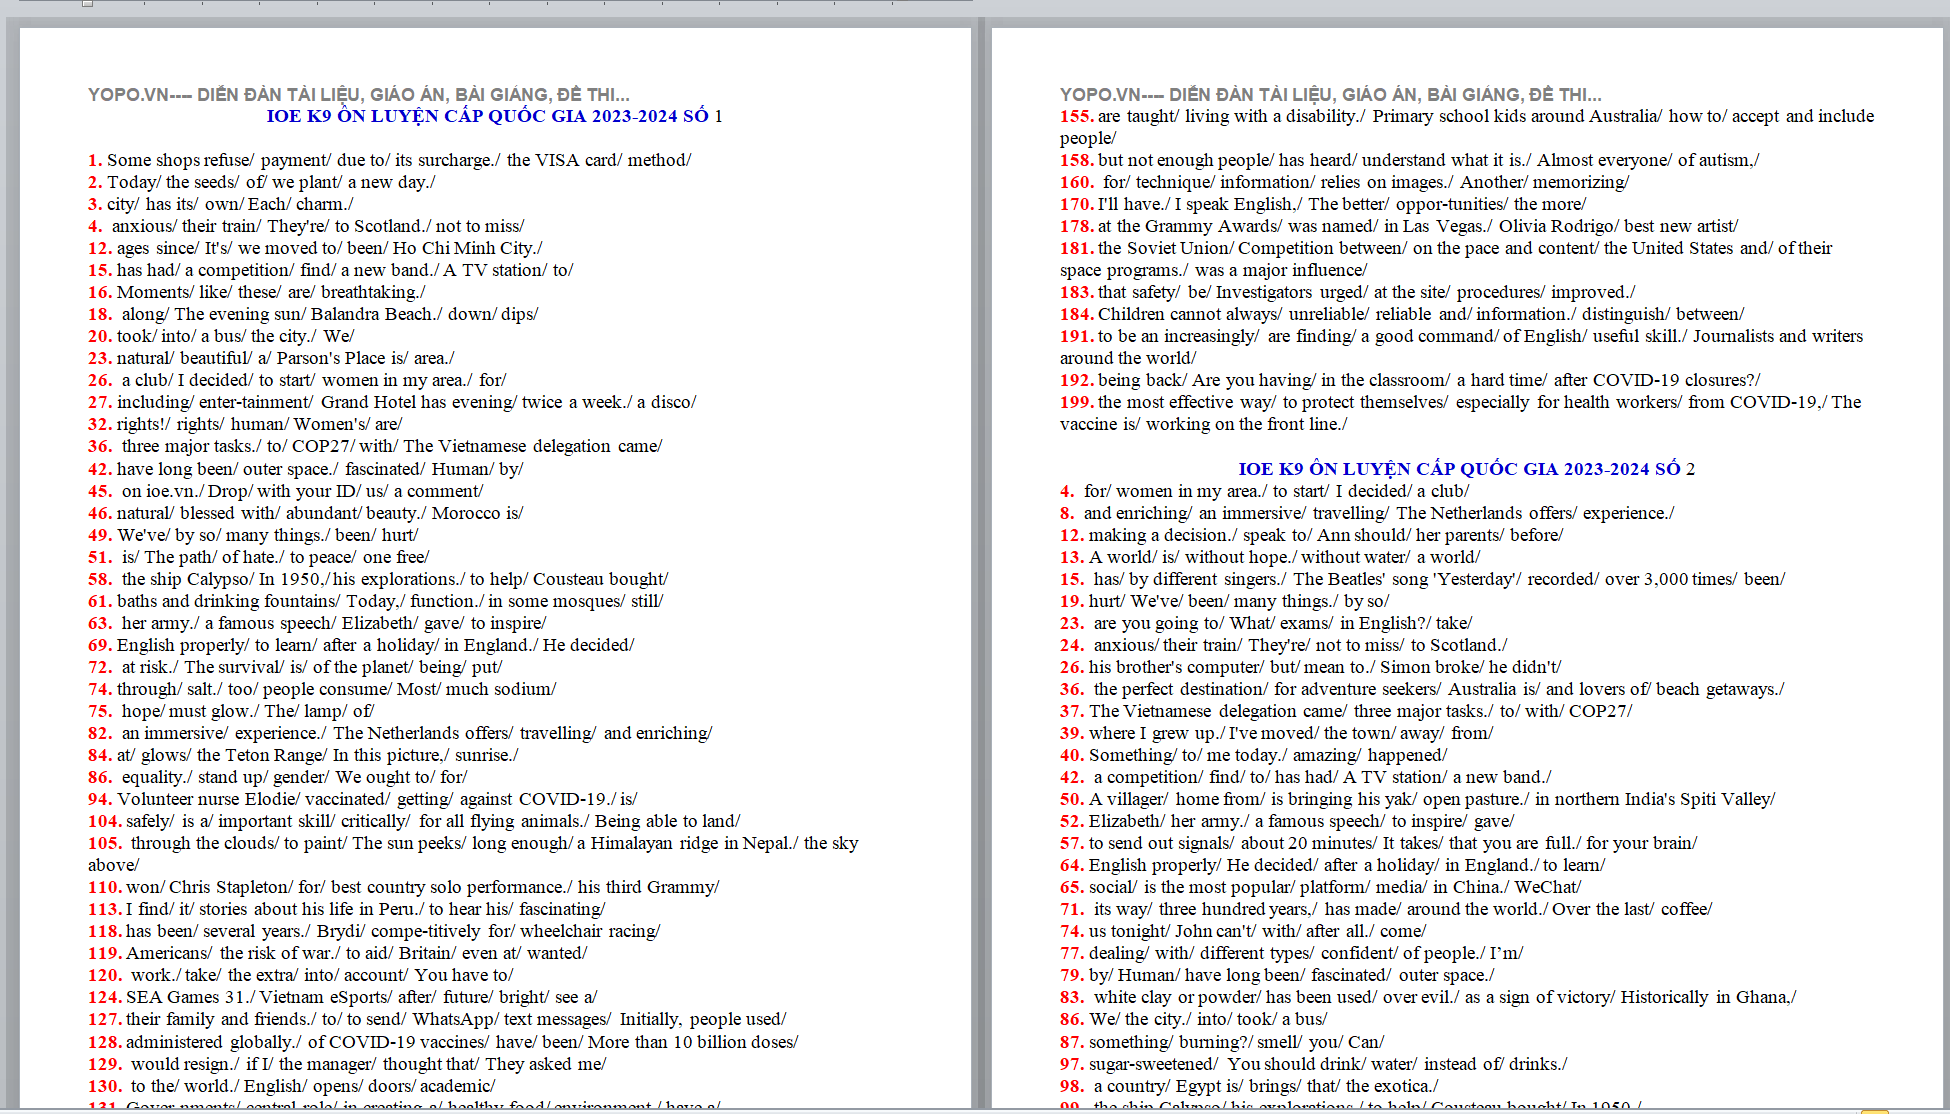The image size is (1950, 1114).
Task: Click line 45 'on ioe.vn./ Drop/ with your ID/'
Action: point(286,491)
